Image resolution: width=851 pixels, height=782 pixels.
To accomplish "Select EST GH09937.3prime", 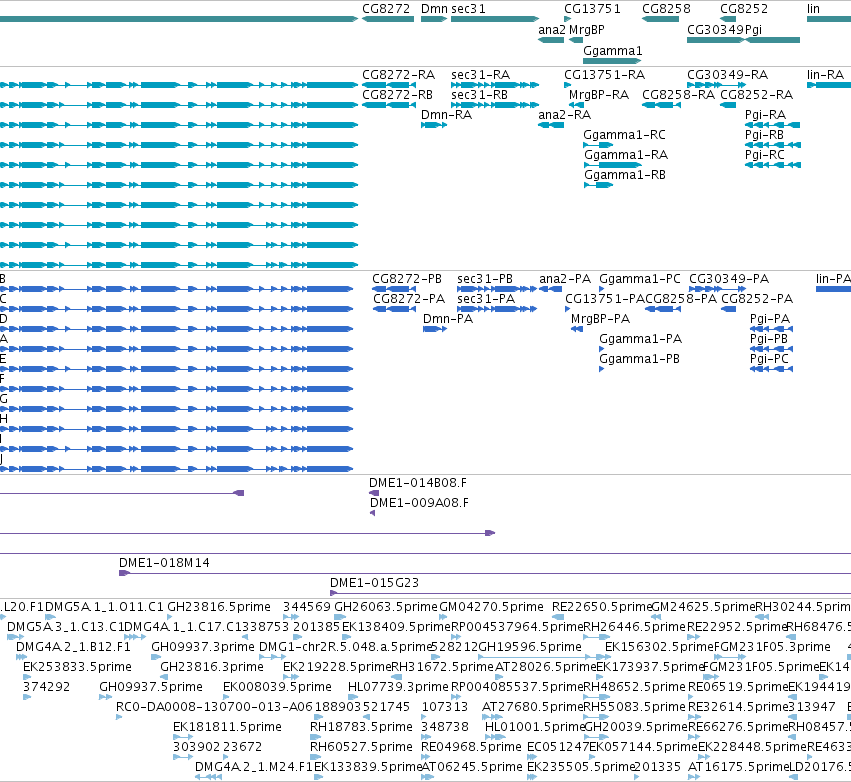I will [203, 647].
